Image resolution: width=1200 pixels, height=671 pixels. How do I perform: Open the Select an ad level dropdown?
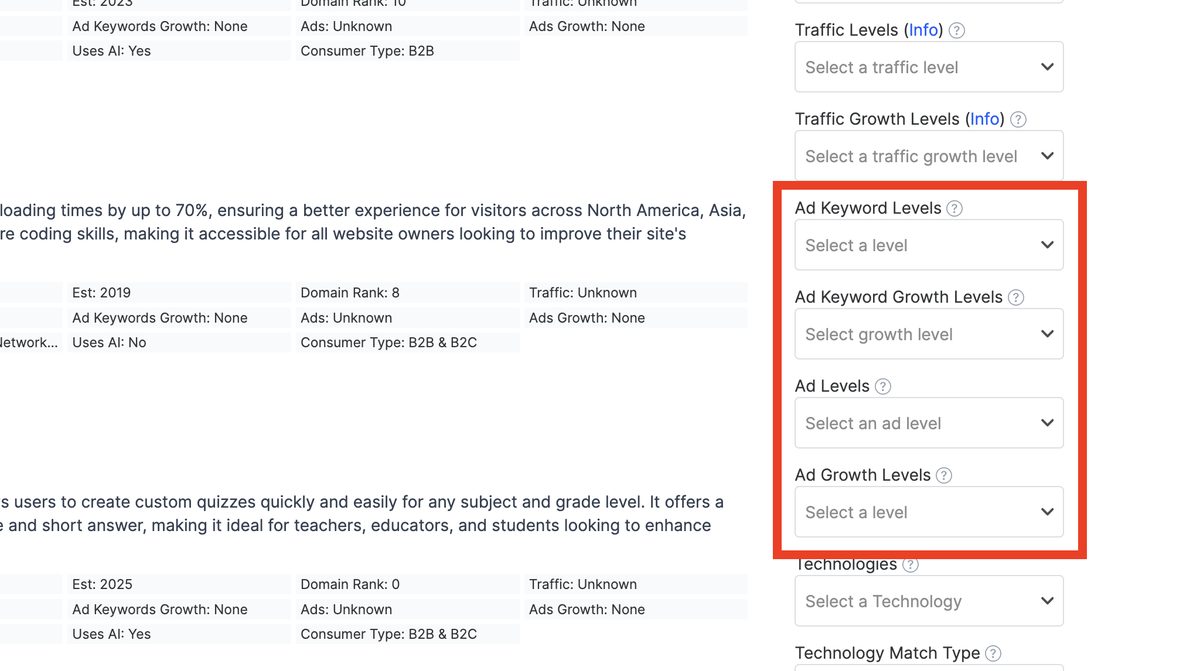[928, 422]
